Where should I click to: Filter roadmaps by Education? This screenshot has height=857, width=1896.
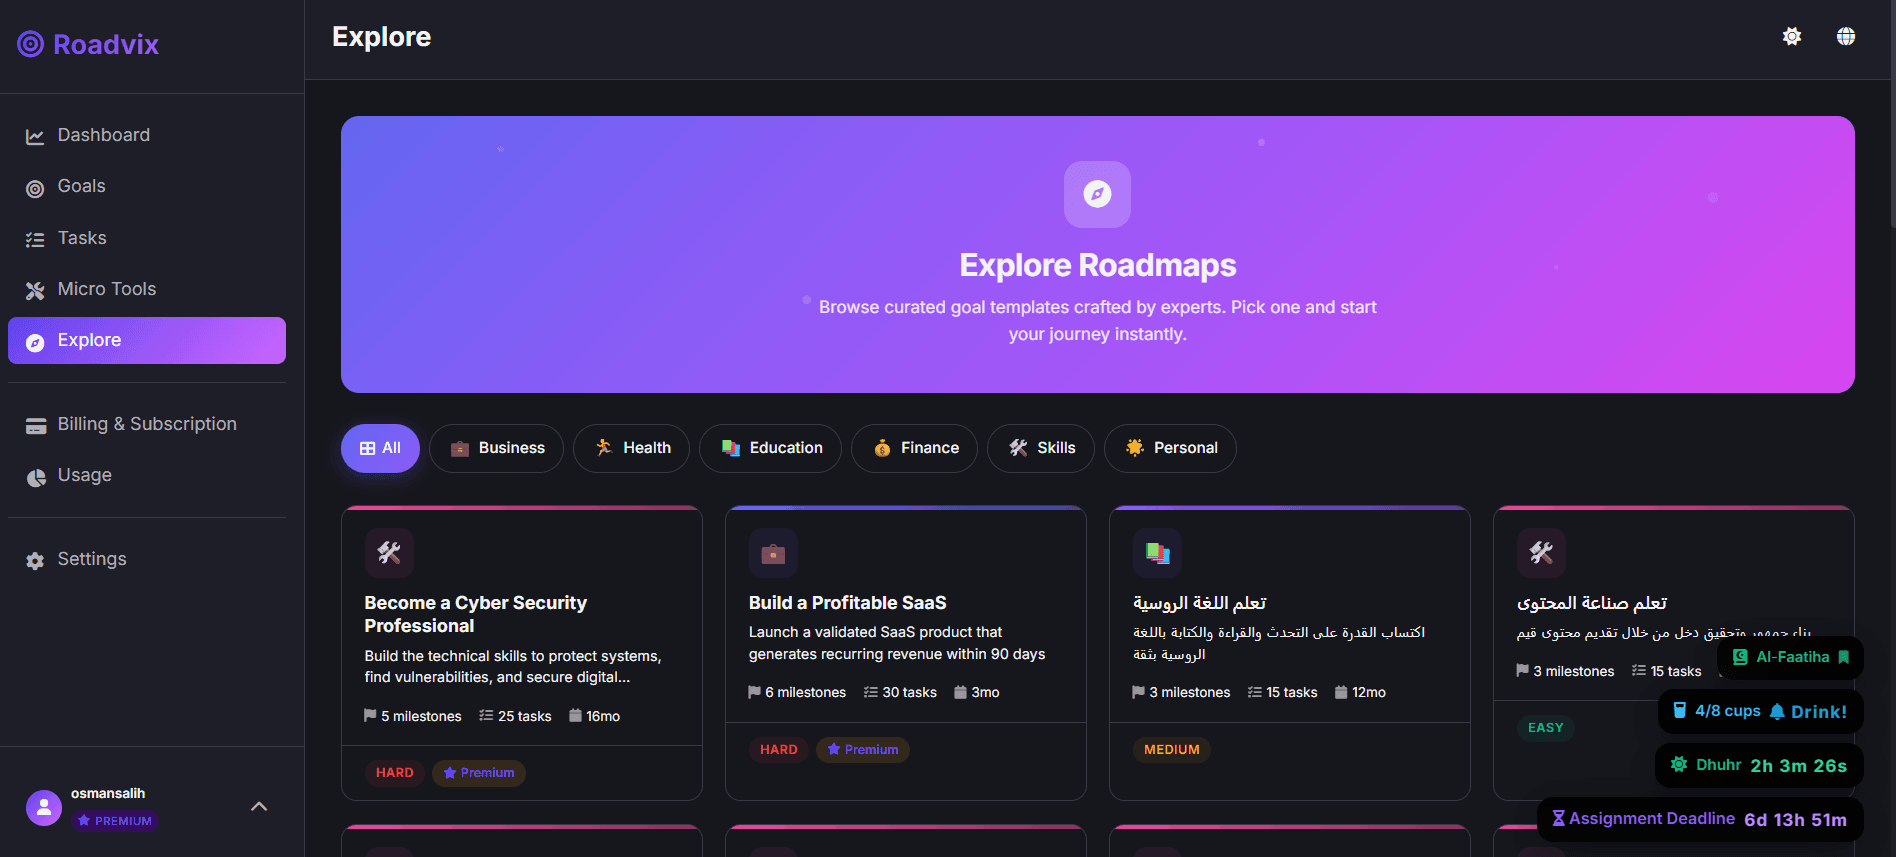[x=770, y=448]
